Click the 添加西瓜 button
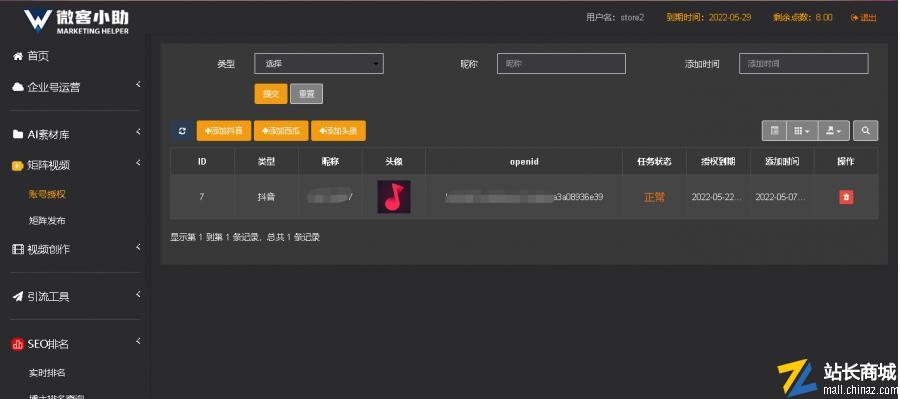The image size is (900, 399). (281, 131)
